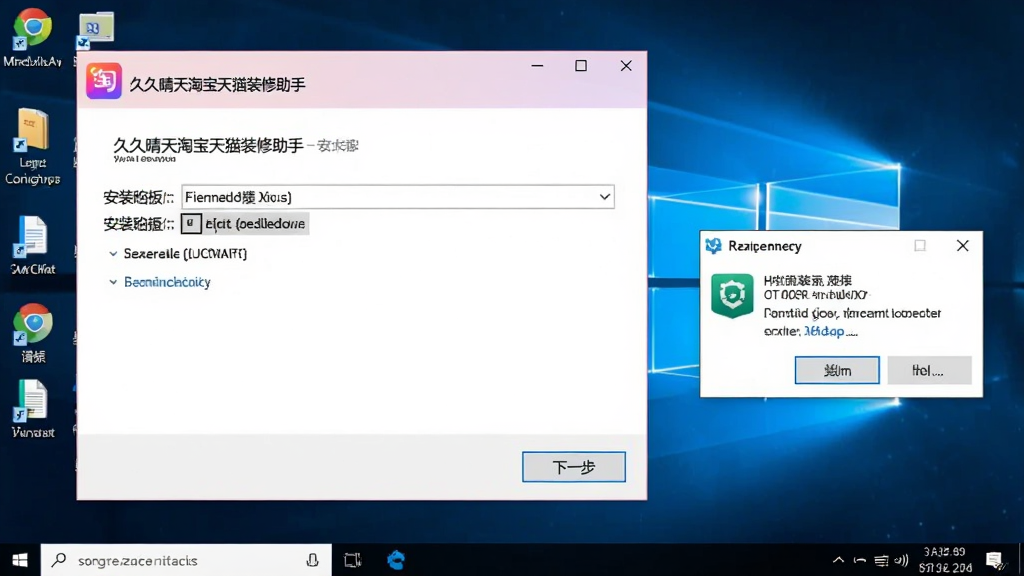Viewport: 1024px width, 576px height.
Task: Click the pink Taobao installer logo icon
Action: point(104,81)
